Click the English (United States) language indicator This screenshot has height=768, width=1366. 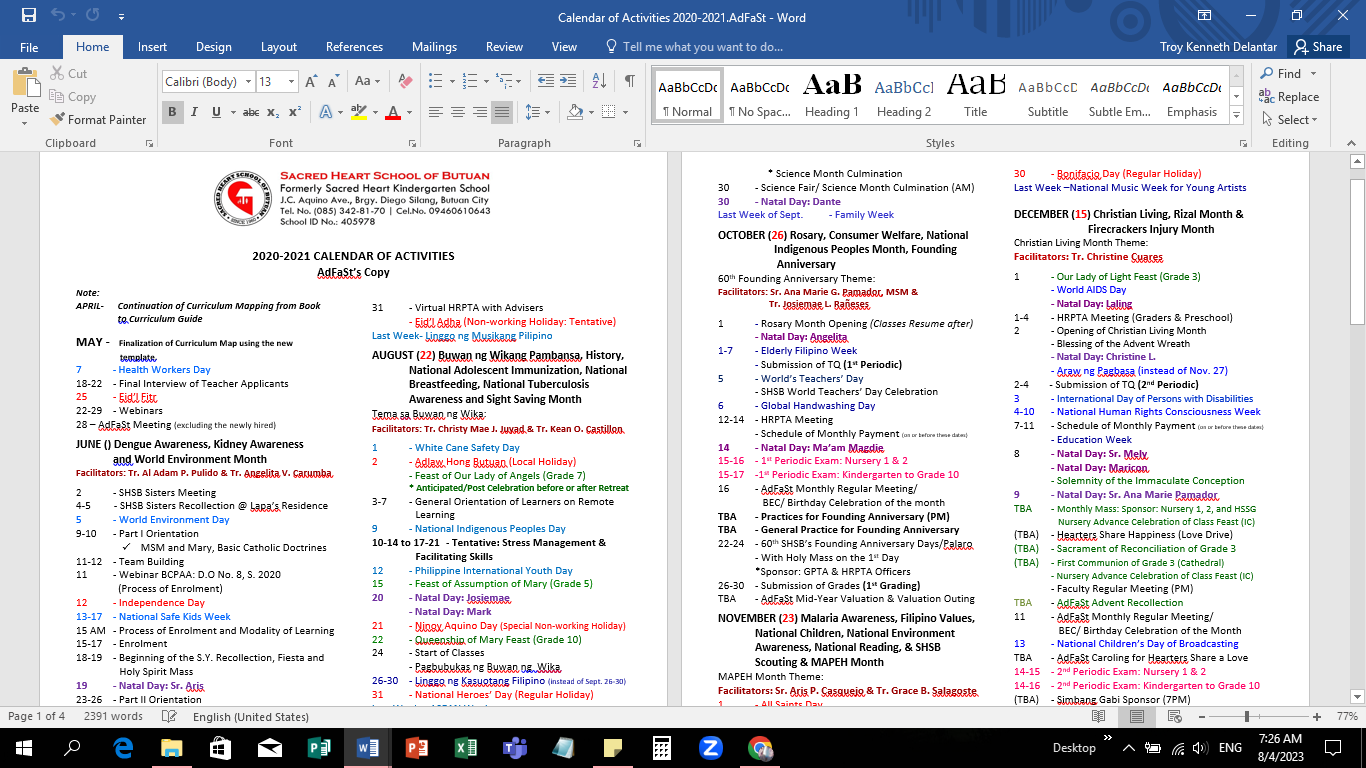click(250, 717)
